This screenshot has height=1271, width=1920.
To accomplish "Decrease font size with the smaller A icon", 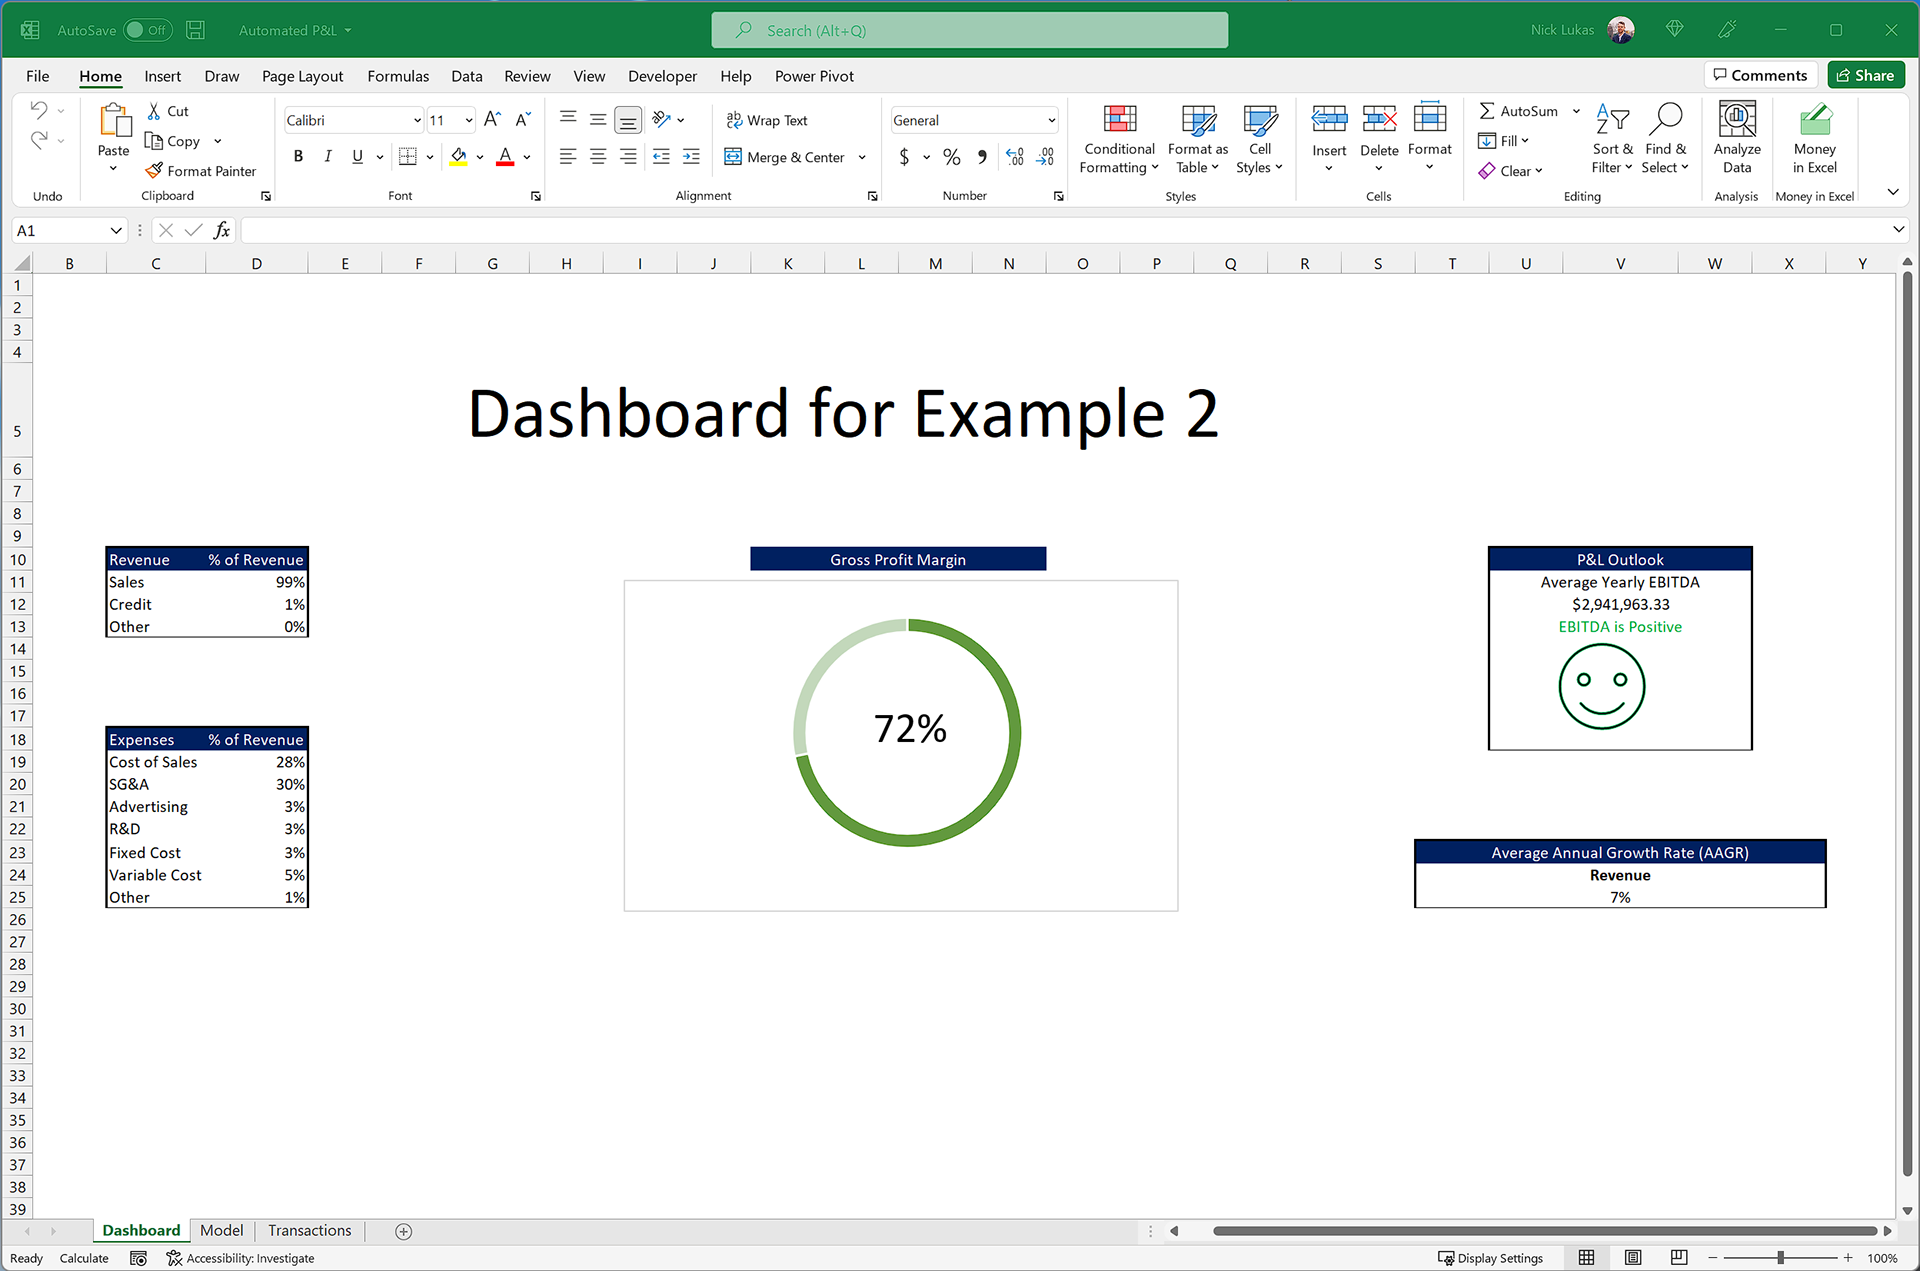I will [x=523, y=120].
